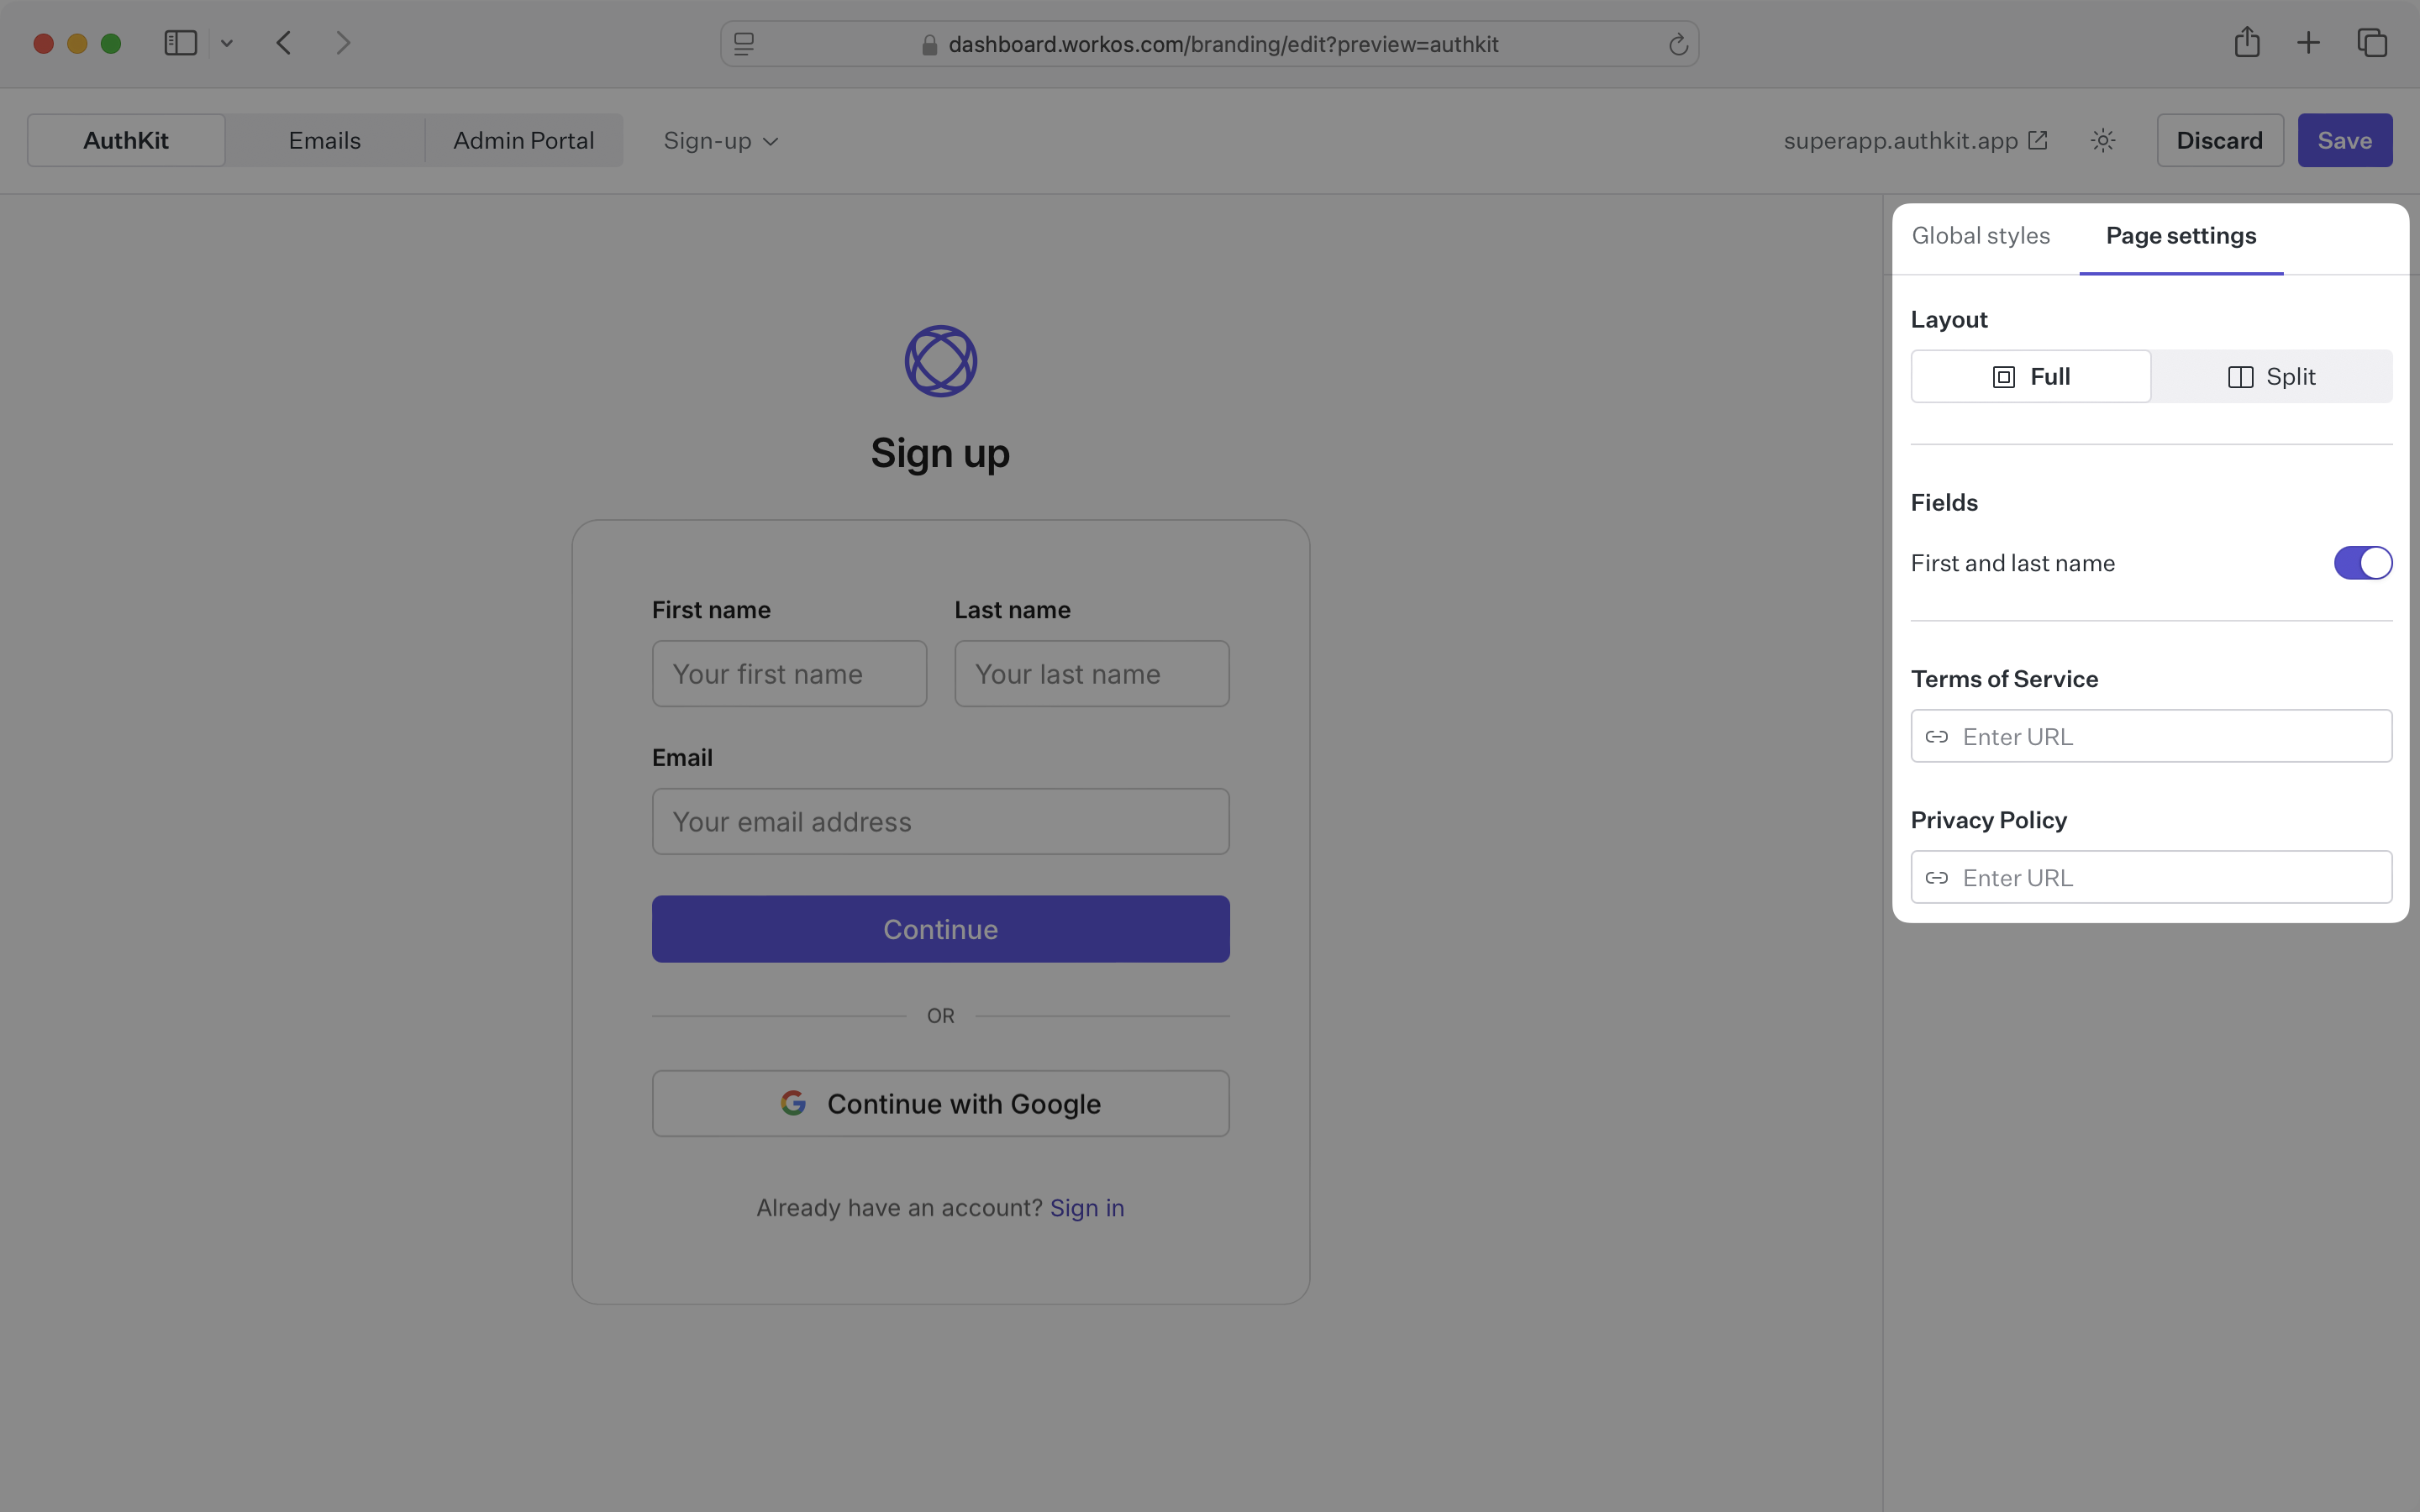
Task: Expand the sidebar panel toggle
Action: point(180,44)
